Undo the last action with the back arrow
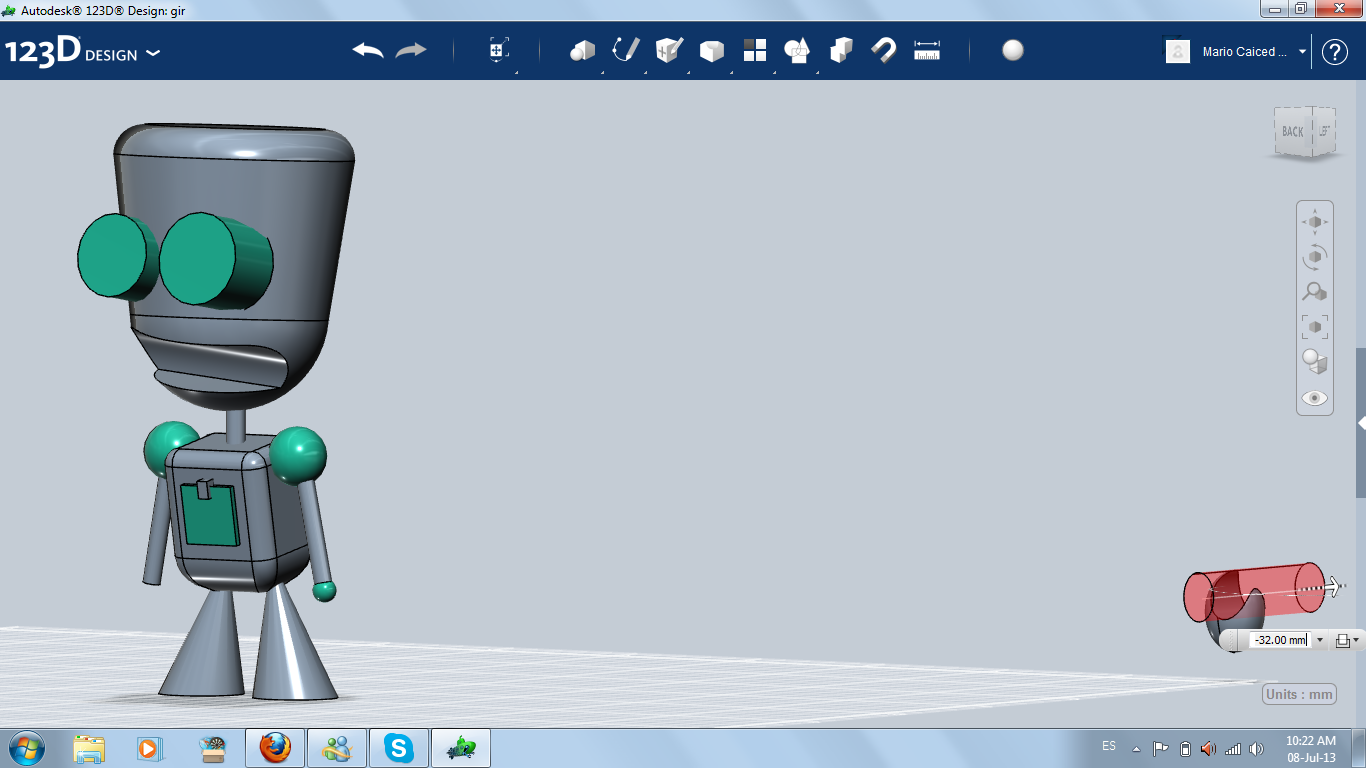The image size is (1366, 768). tap(368, 50)
